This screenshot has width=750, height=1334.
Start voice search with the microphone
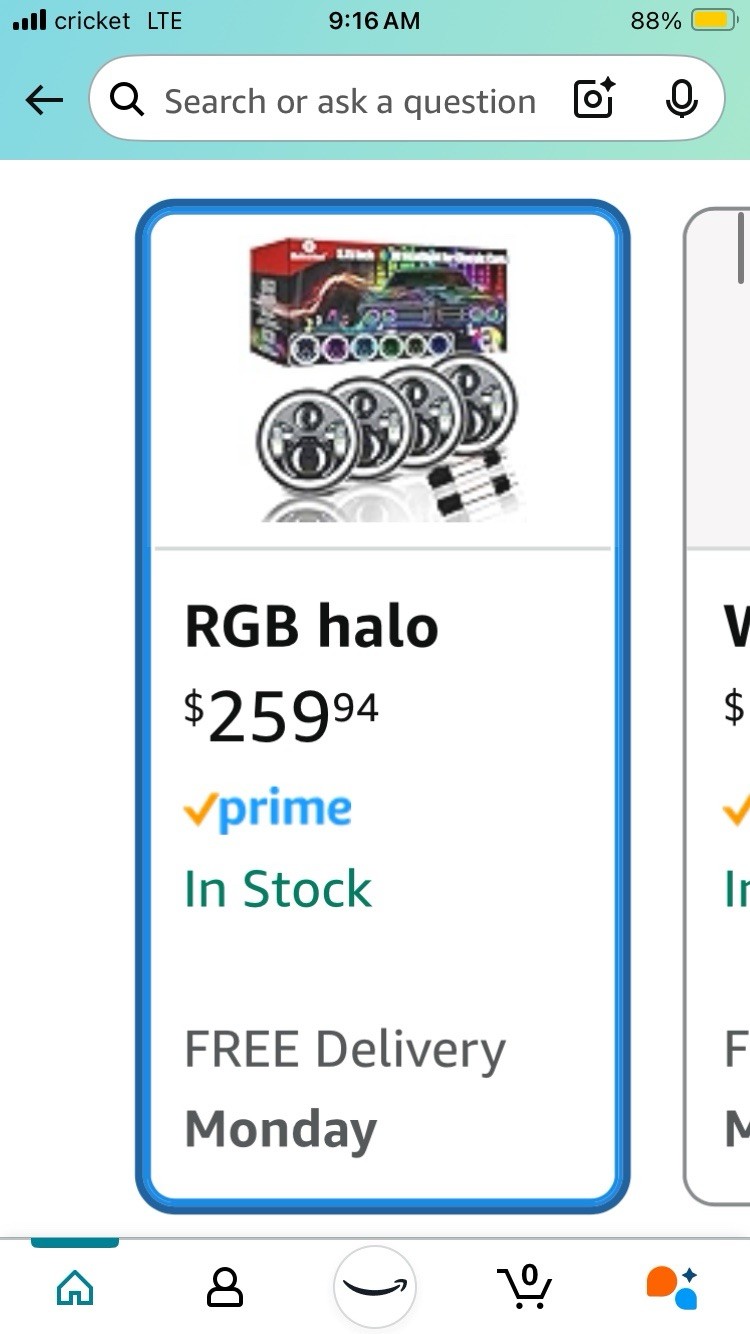[x=681, y=100]
